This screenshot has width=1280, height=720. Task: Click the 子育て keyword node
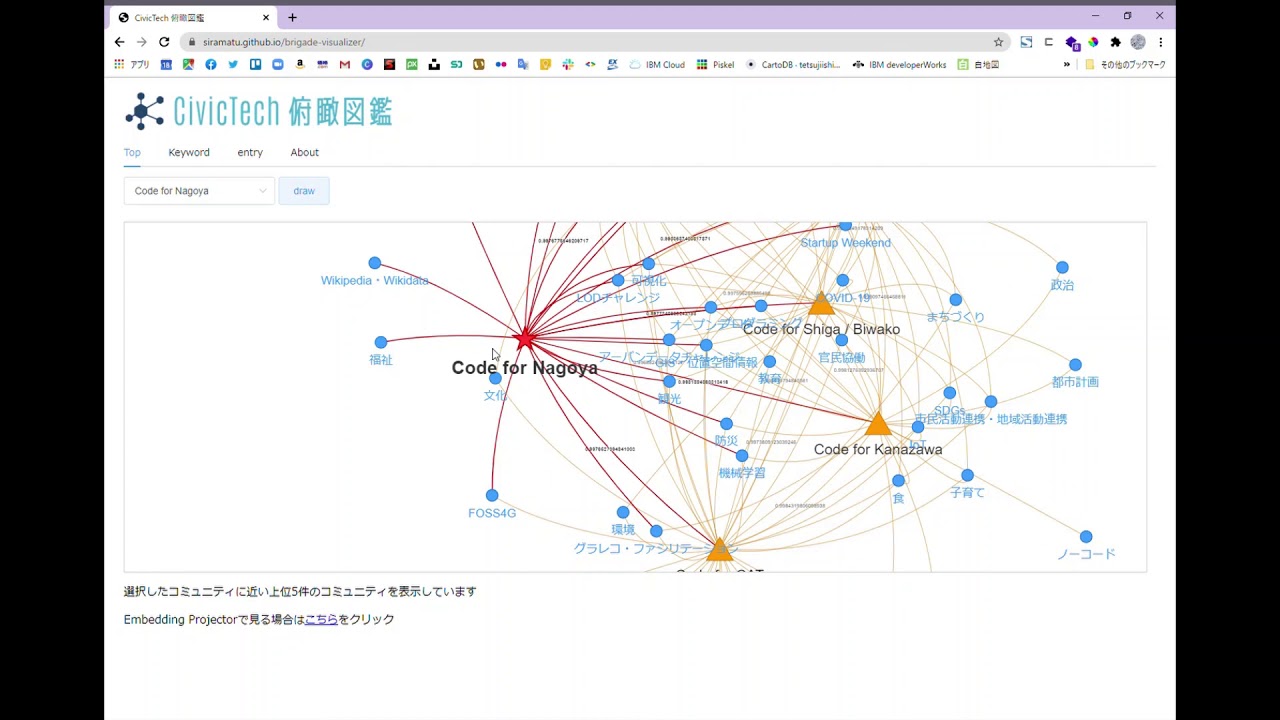[x=967, y=475]
